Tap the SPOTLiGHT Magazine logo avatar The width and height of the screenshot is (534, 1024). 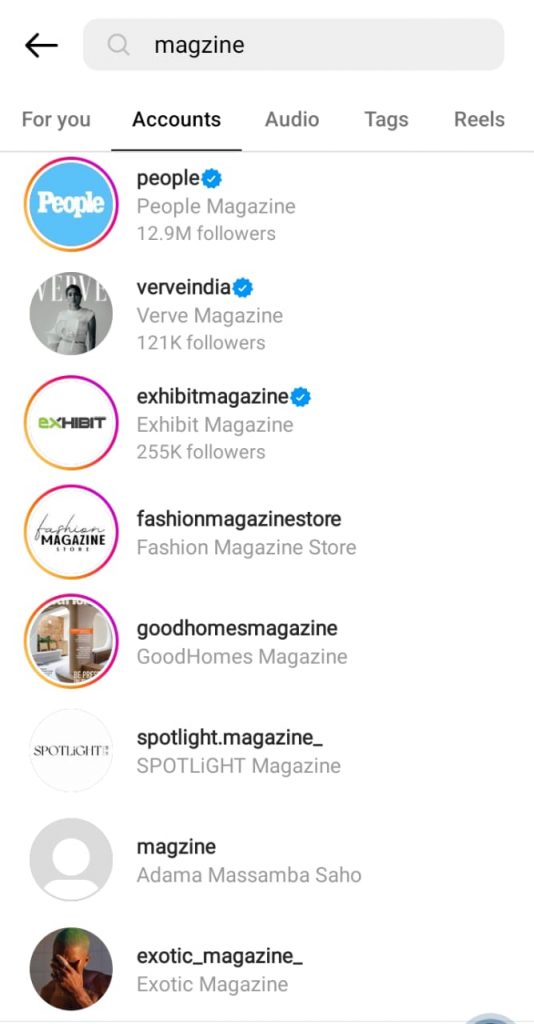[x=71, y=750]
